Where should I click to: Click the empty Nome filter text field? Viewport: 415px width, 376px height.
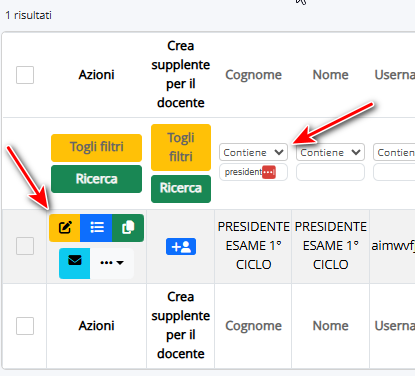[x=330, y=172]
